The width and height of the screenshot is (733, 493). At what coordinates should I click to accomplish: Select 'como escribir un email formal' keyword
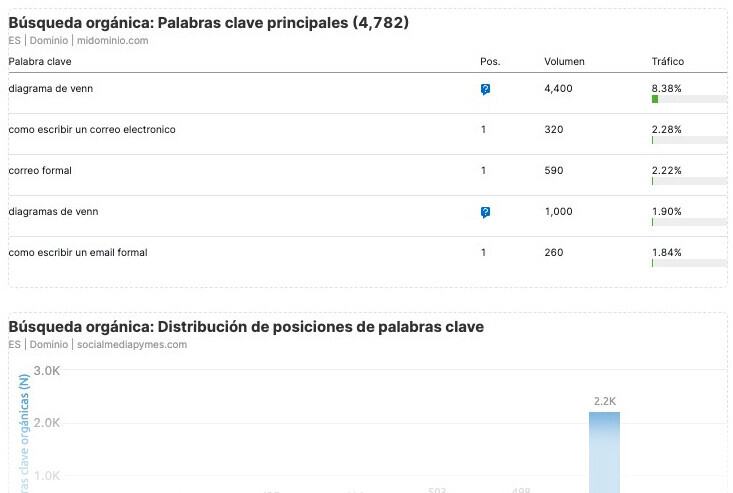coord(78,253)
